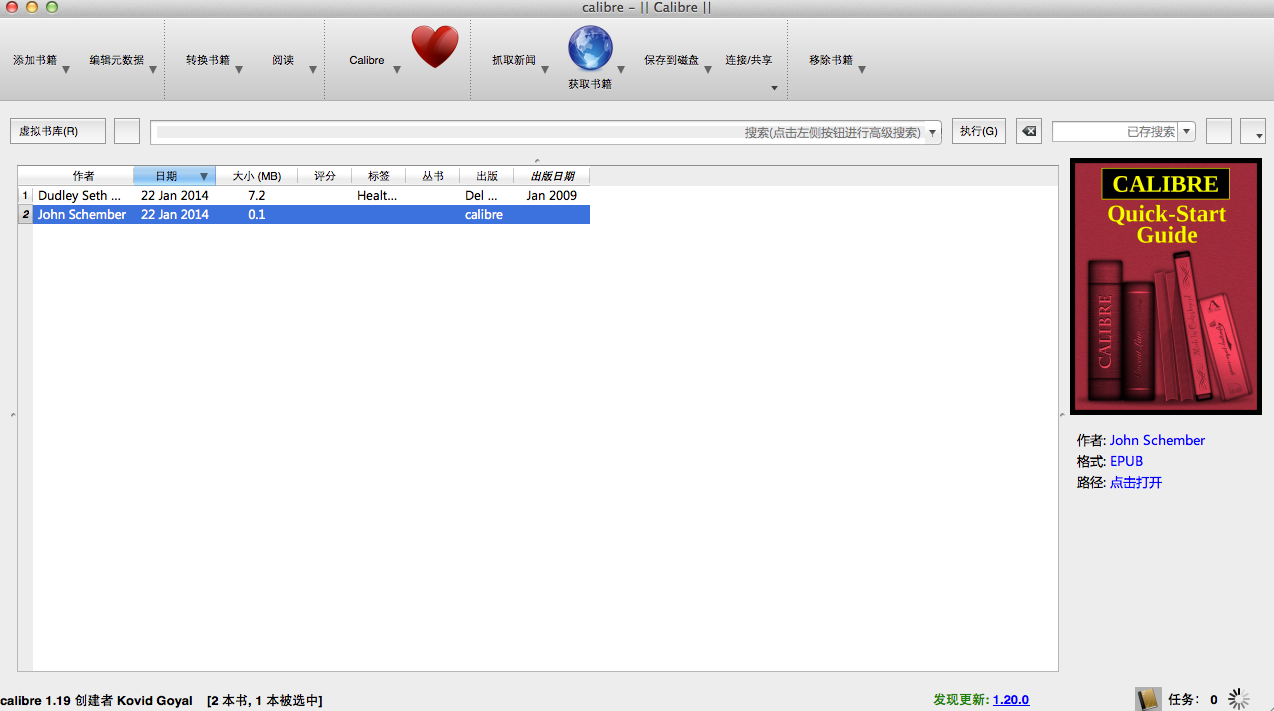
Task: Click the jobs spinner icon
Action: click(x=1239, y=699)
